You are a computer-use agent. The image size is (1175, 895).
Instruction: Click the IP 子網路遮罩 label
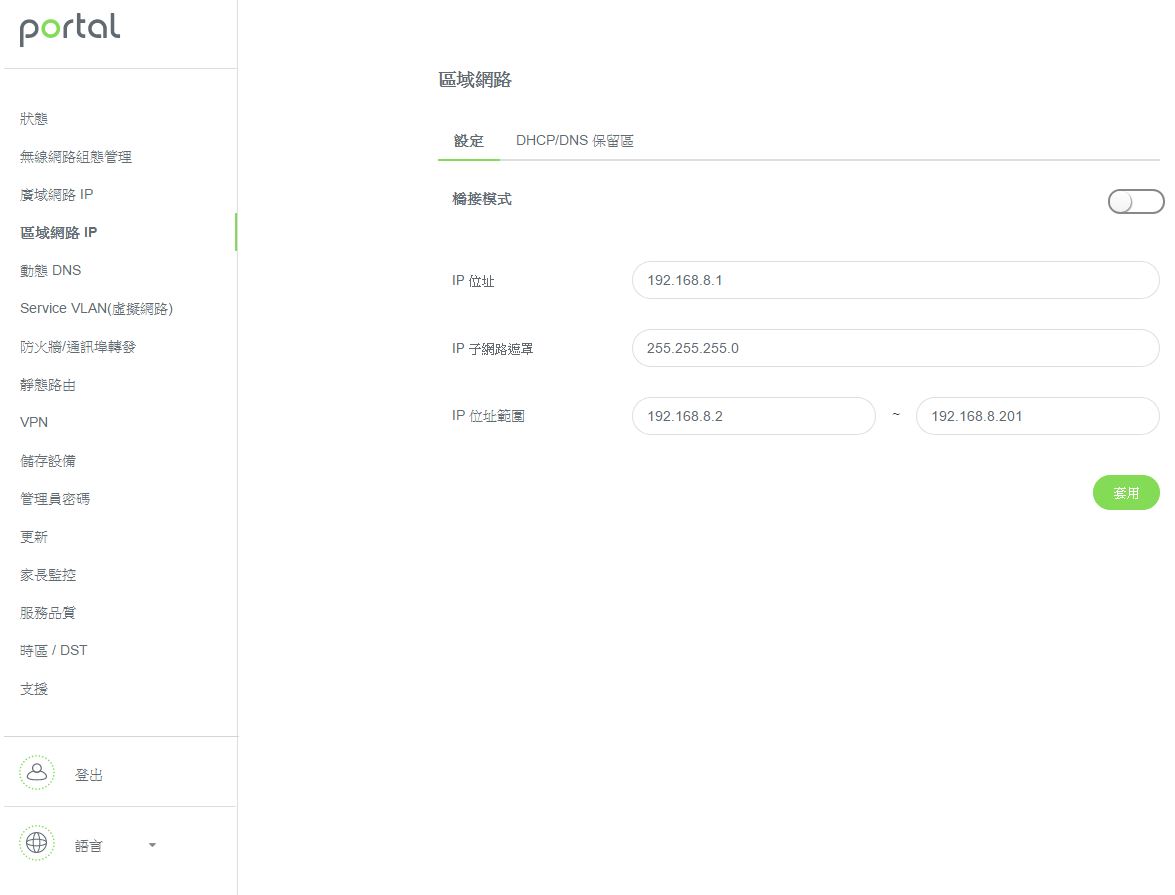[x=492, y=349]
